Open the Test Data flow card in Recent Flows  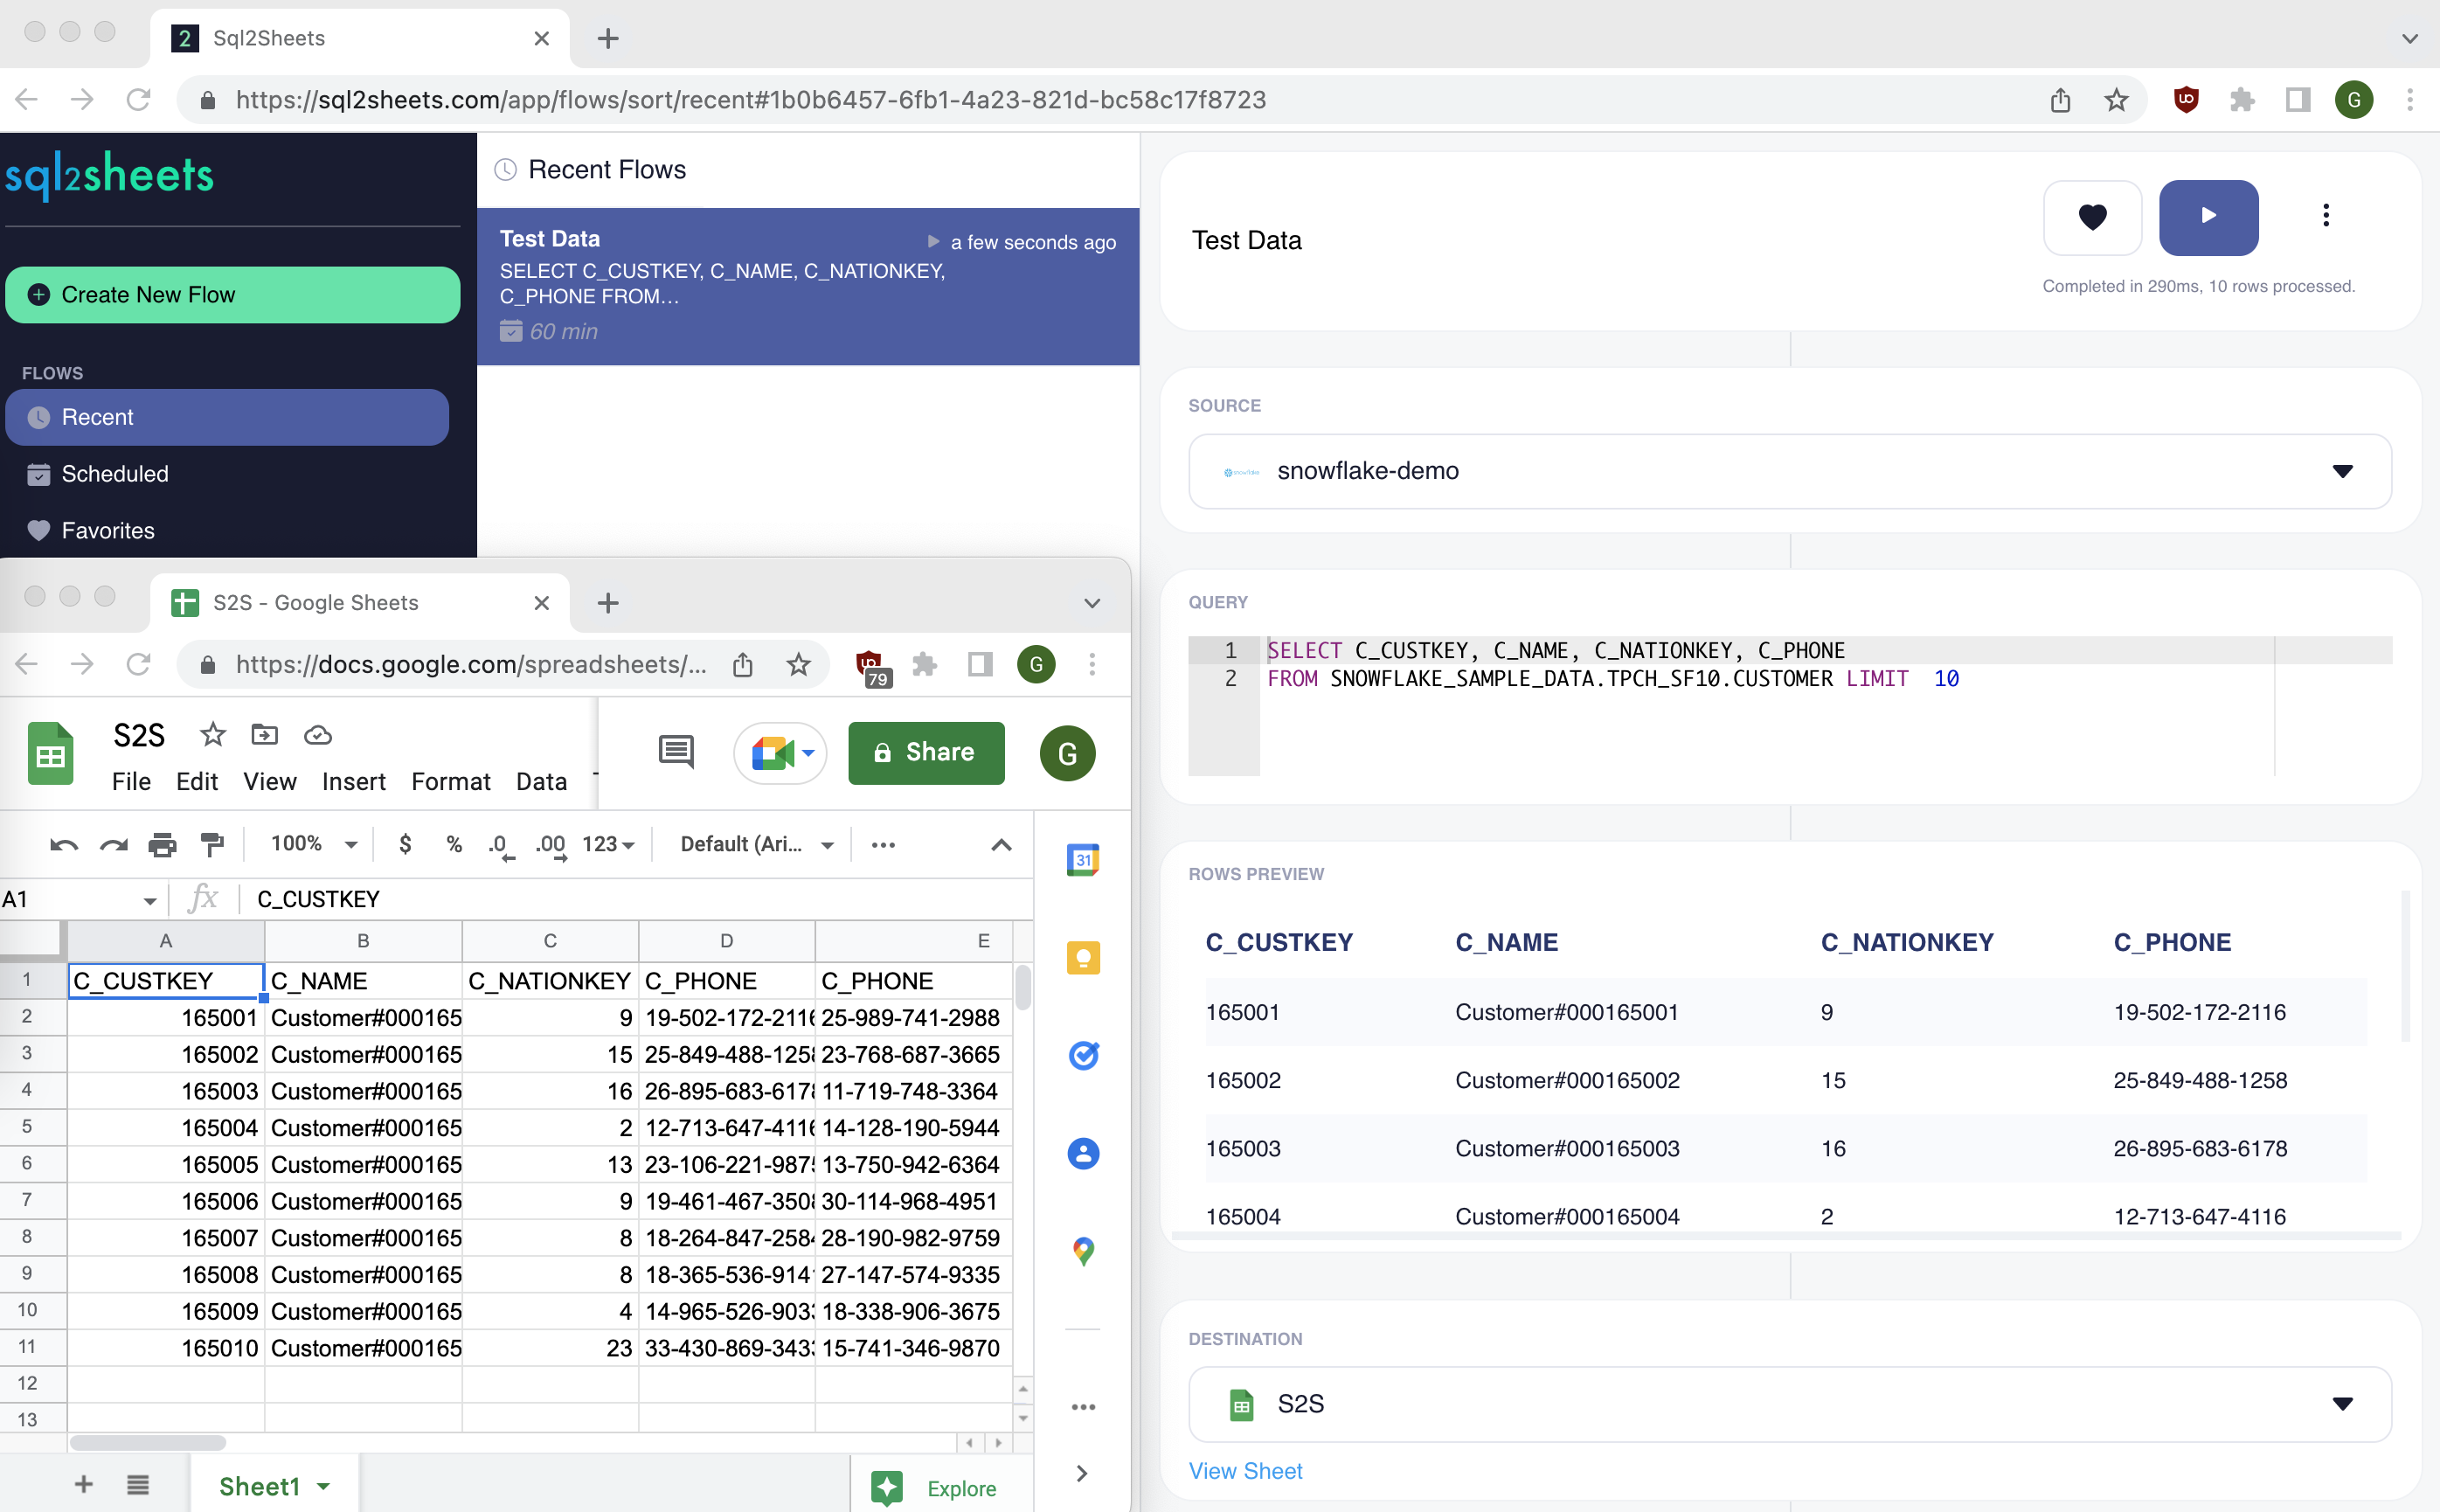pos(808,287)
